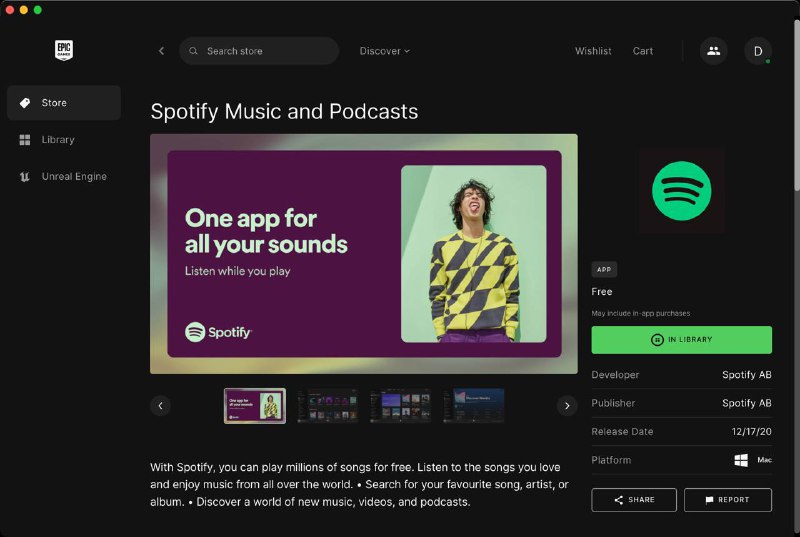The image size is (800, 537).
Task: Open the friends list icon
Action: point(713,50)
